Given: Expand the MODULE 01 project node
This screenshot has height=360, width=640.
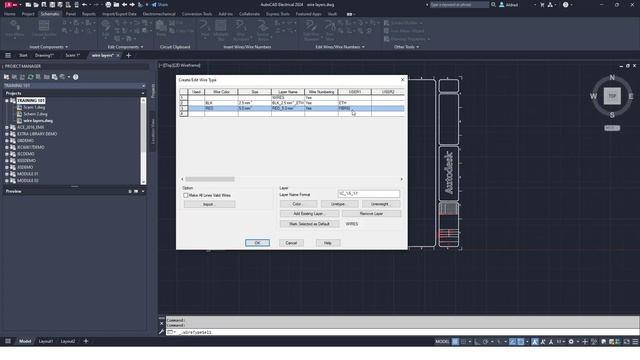Looking at the screenshot, I should tap(7, 174).
